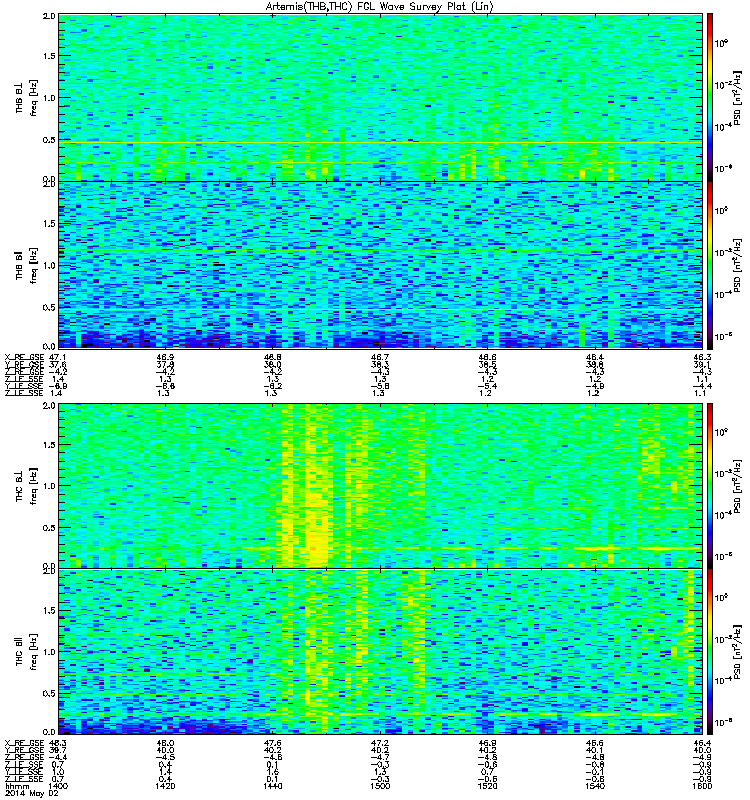
Task: Click the 'X_RE_GSE' row label under the THB panels
Action: pos(24,357)
